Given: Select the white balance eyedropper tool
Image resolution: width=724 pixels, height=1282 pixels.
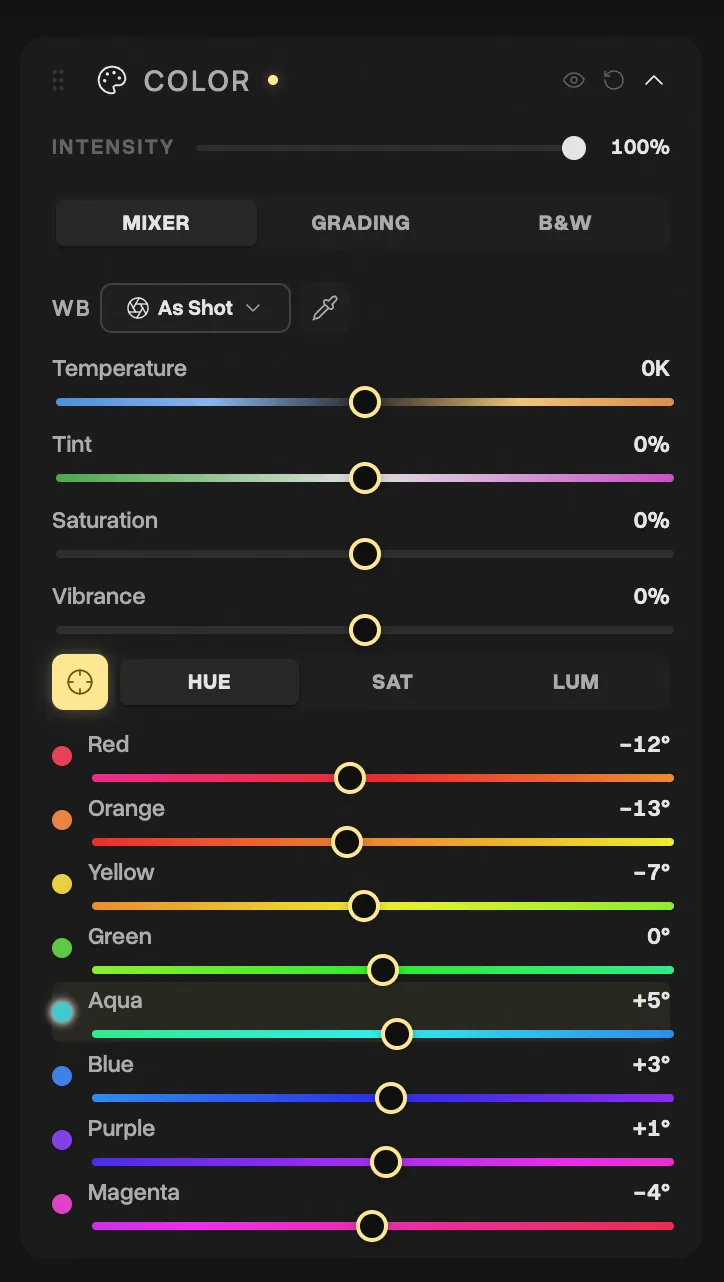Looking at the screenshot, I should coord(325,308).
